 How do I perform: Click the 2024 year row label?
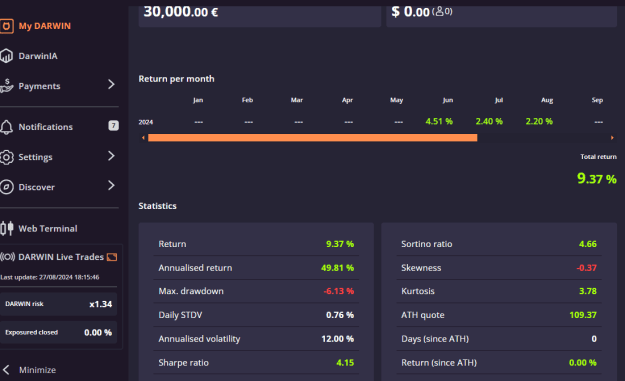pos(146,122)
